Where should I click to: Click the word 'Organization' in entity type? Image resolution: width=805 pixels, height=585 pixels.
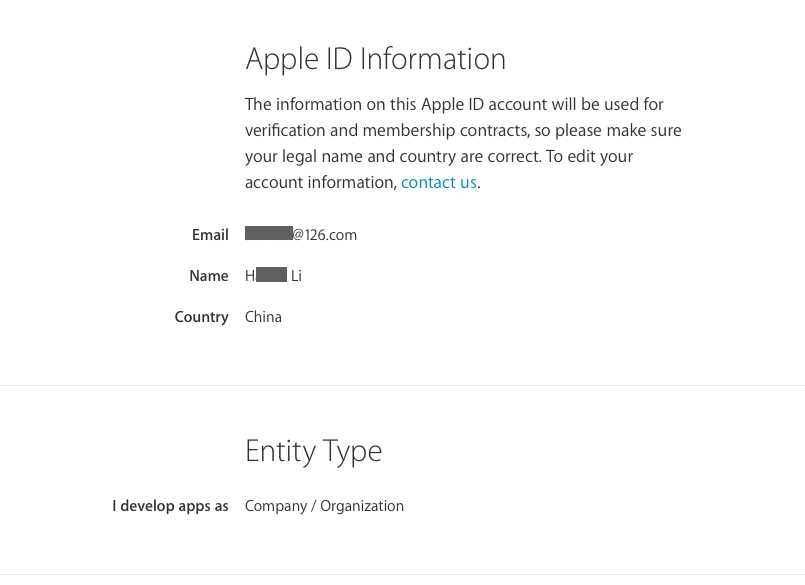[x=362, y=506]
